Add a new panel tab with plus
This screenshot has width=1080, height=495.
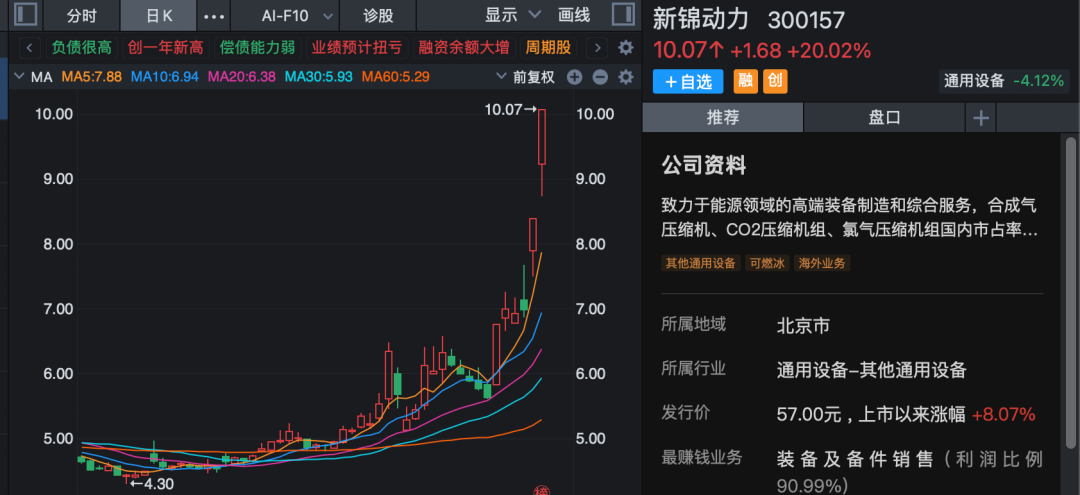[981, 118]
